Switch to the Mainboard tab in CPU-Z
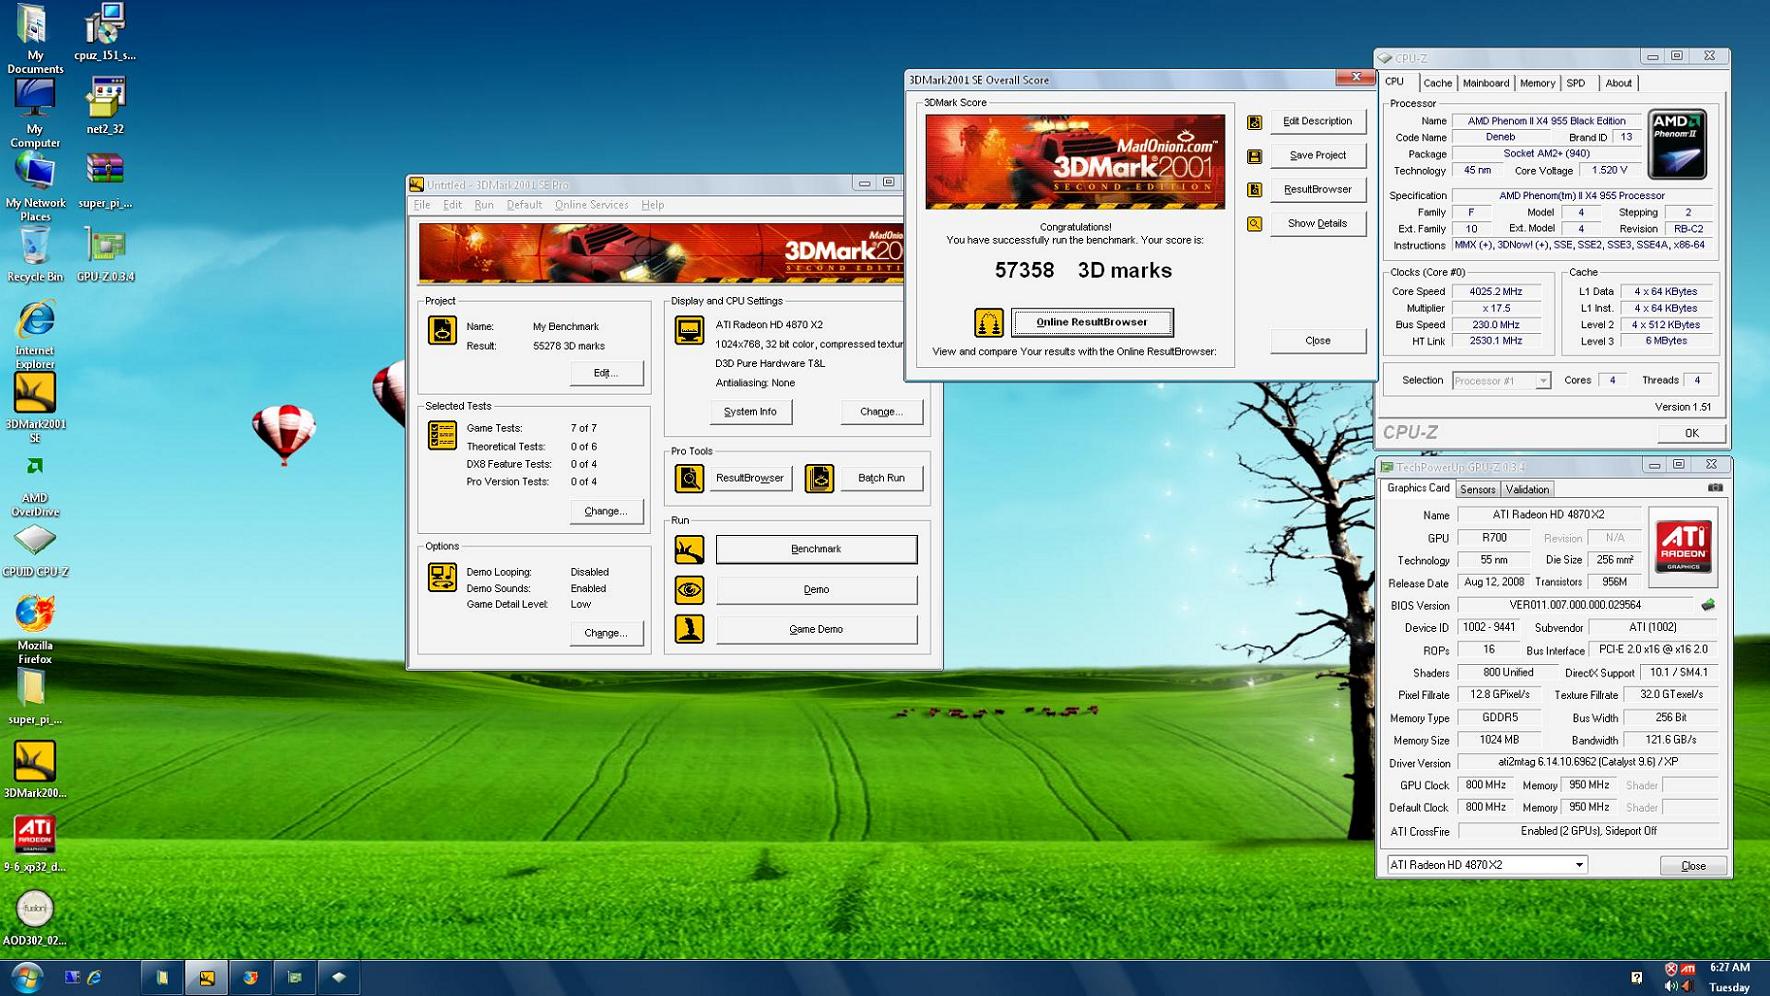Screen dimensions: 1770x996 tap(1485, 84)
